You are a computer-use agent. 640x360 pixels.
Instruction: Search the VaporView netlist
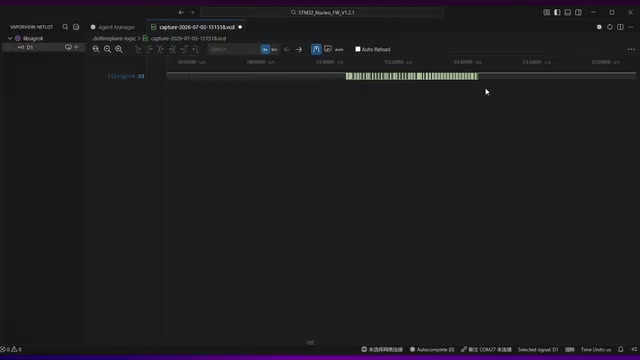65,27
